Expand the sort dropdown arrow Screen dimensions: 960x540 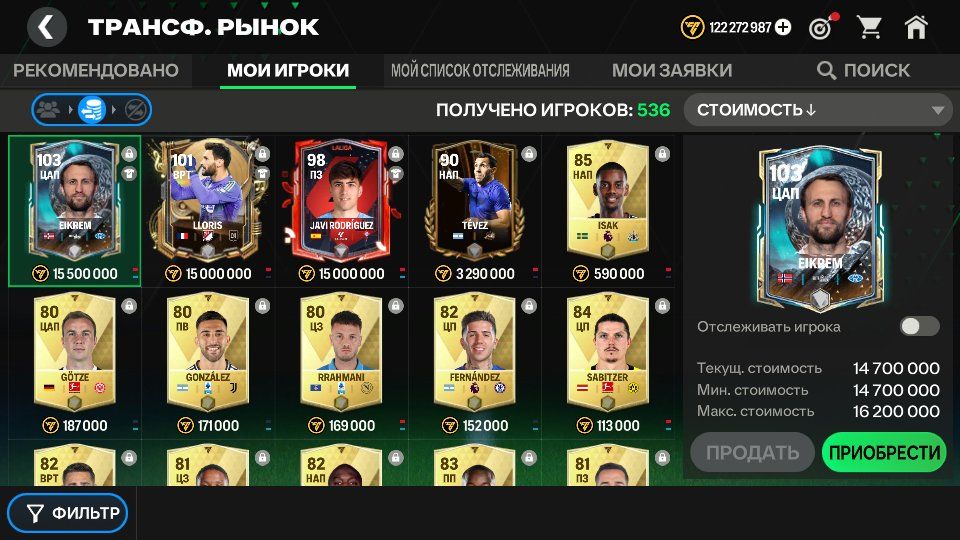pyautogui.click(x=937, y=111)
